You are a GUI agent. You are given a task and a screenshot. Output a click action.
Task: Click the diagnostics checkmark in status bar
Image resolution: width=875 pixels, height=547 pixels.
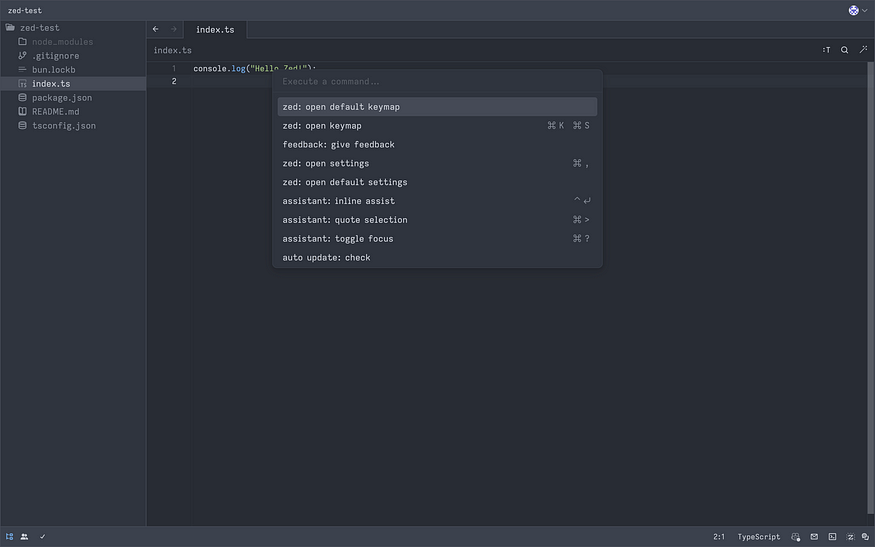pyautogui.click(x=42, y=536)
